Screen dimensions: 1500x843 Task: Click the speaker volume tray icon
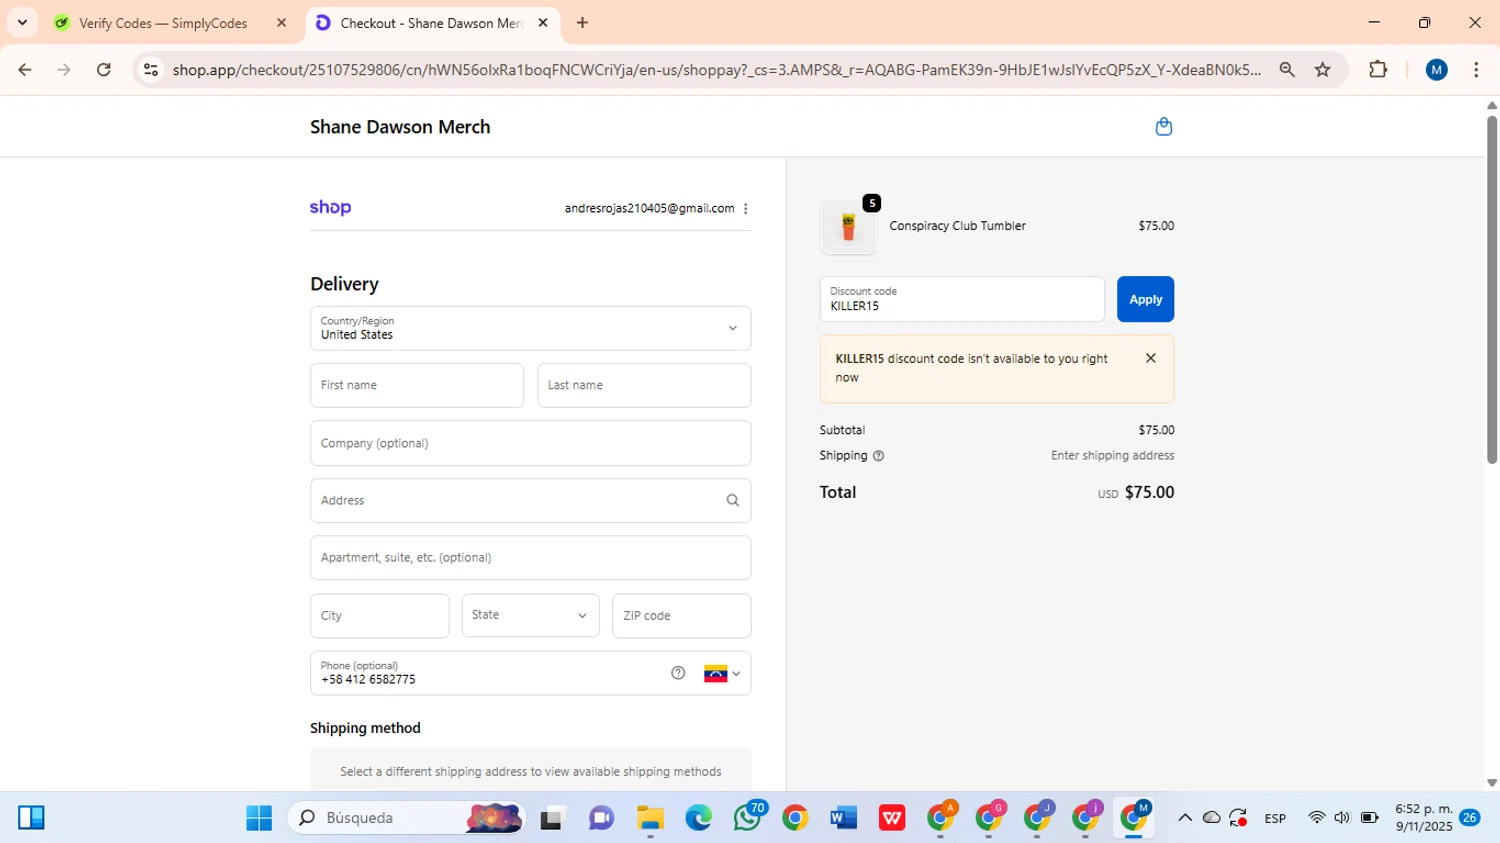tap(1342, 818)
